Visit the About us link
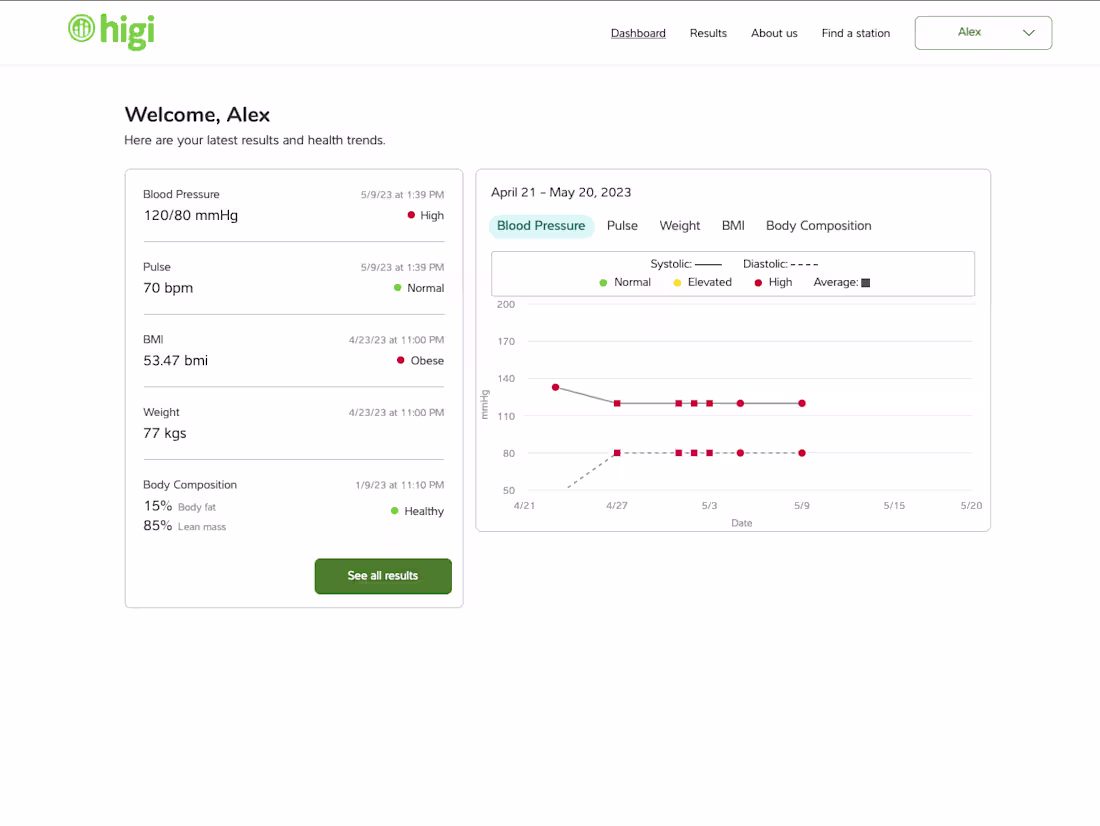Screen dimensions: 1100x826 click(774, 33)
